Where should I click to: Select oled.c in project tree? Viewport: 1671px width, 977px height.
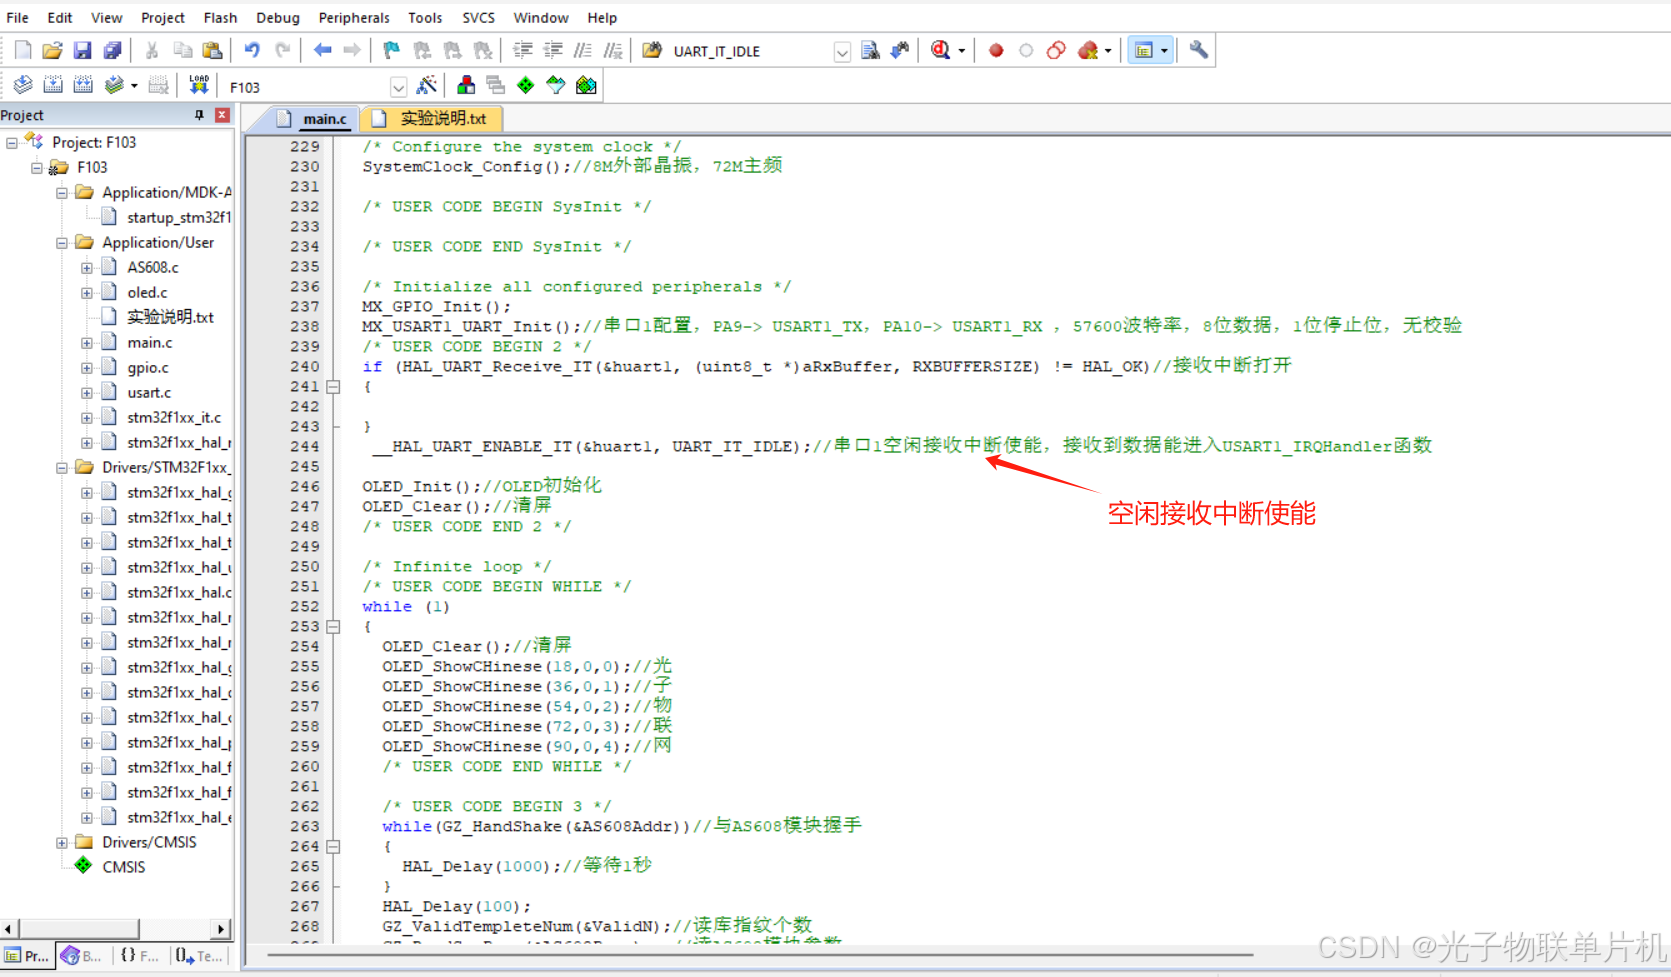(147, 293)
